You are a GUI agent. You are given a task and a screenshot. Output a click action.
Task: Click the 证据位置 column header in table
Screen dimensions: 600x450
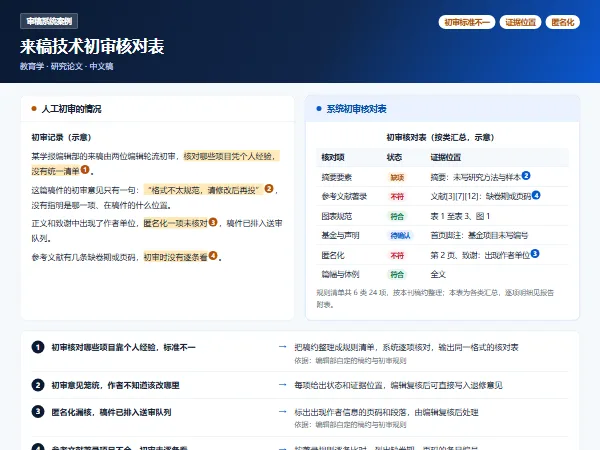[x=445, y=157]
